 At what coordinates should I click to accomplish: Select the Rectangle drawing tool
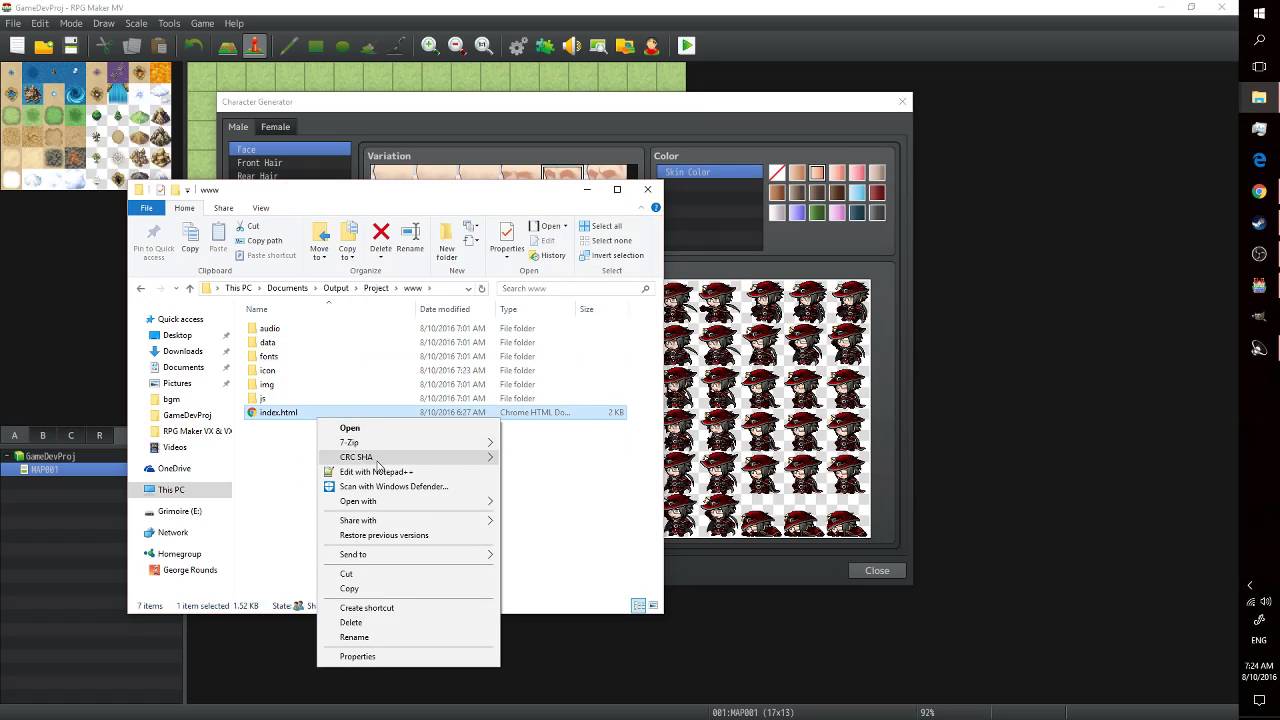click(x=316, y=46)
